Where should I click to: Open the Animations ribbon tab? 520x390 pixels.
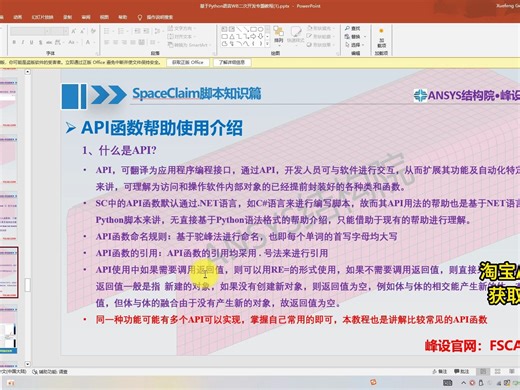click(18, 17)
